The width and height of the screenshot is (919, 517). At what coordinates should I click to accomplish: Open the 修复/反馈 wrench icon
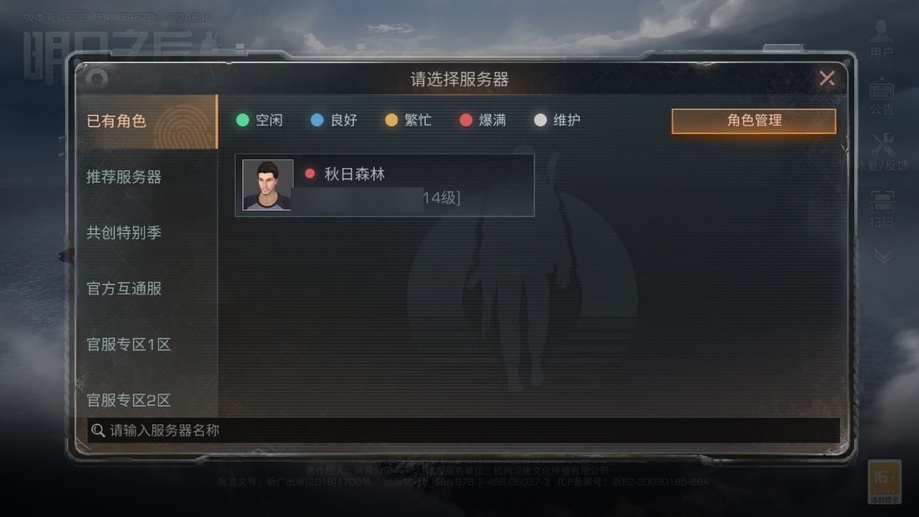point(882,152)
